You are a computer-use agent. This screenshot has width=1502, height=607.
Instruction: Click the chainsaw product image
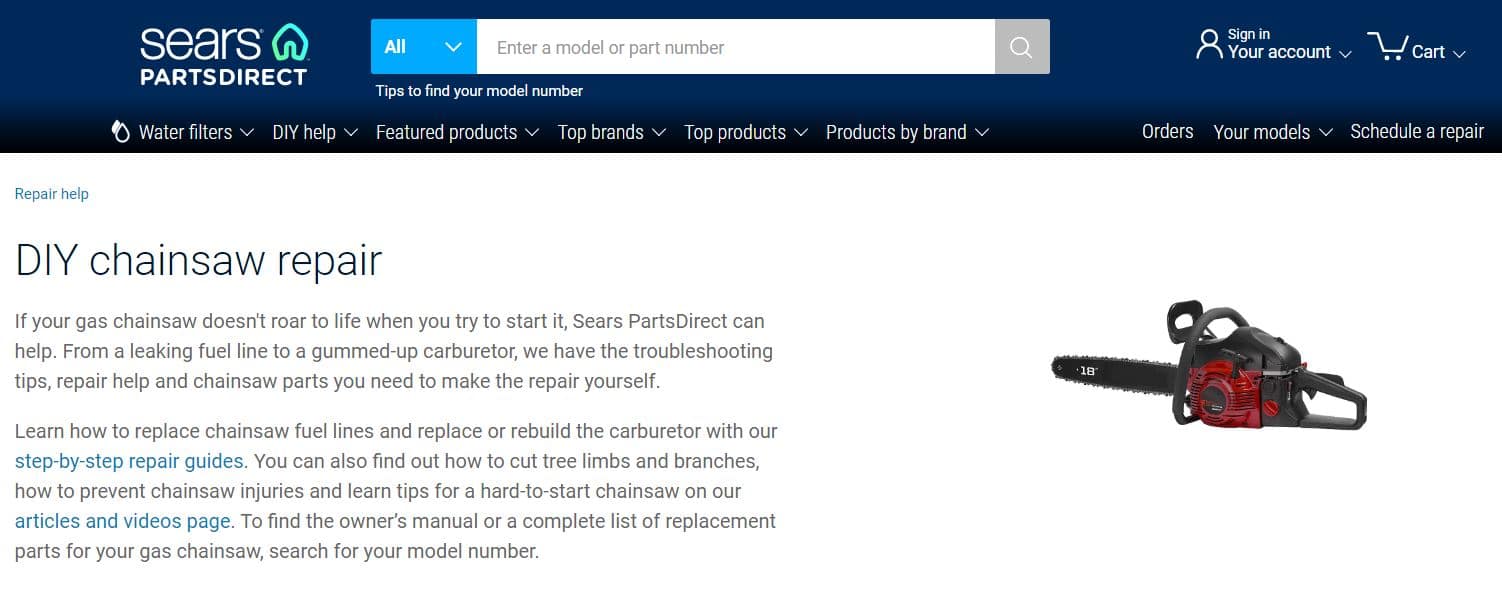(1209, 365)
